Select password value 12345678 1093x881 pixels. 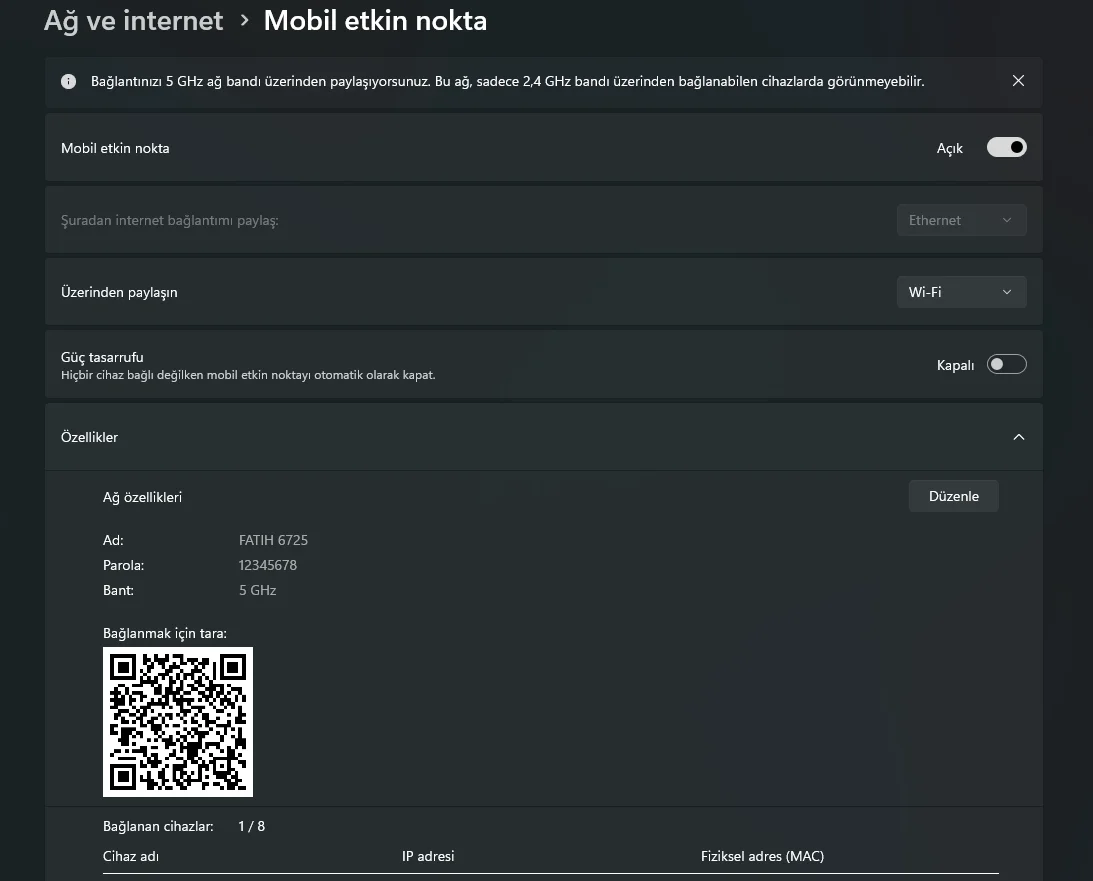[268, 565]
